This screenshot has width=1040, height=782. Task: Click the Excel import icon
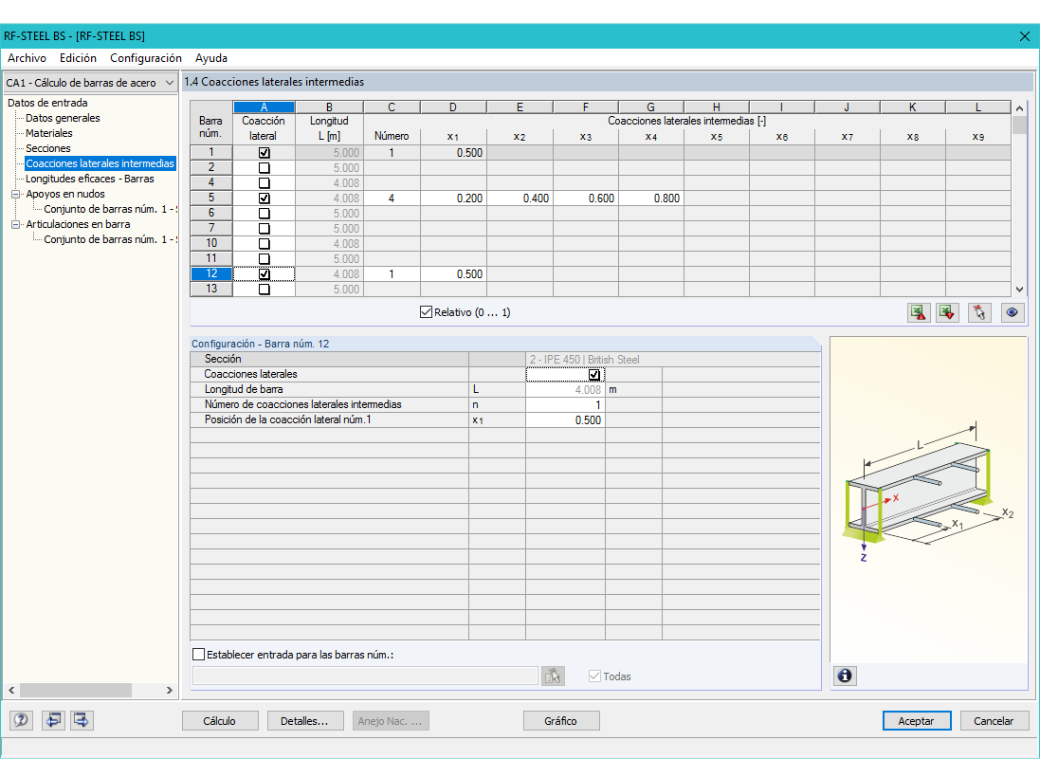(948, 312)
